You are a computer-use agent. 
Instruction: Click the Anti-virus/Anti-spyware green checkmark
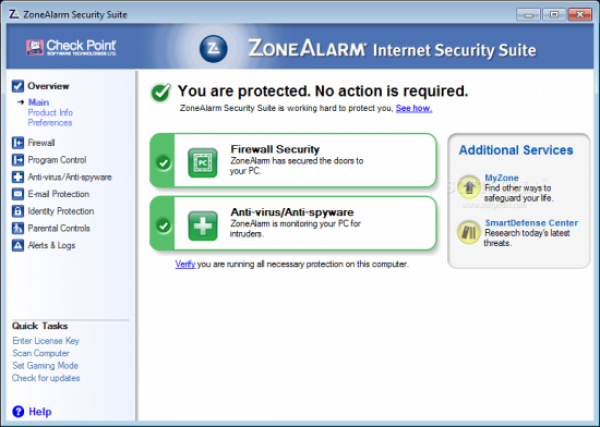point(163,225)
